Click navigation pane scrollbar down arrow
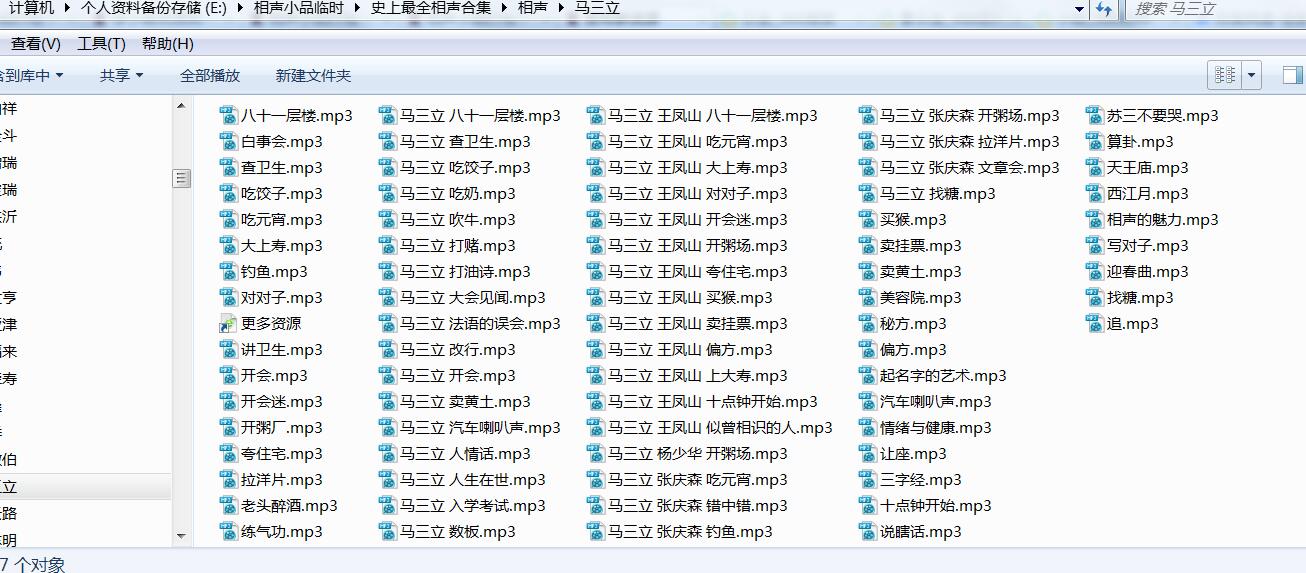This screenshot has width=1306, height=573. point(182,538)
